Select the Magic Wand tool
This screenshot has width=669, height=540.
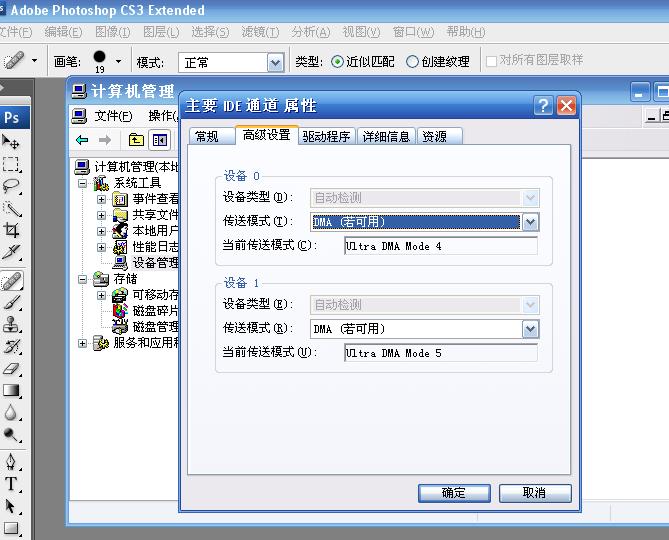(x=12, y=208)
